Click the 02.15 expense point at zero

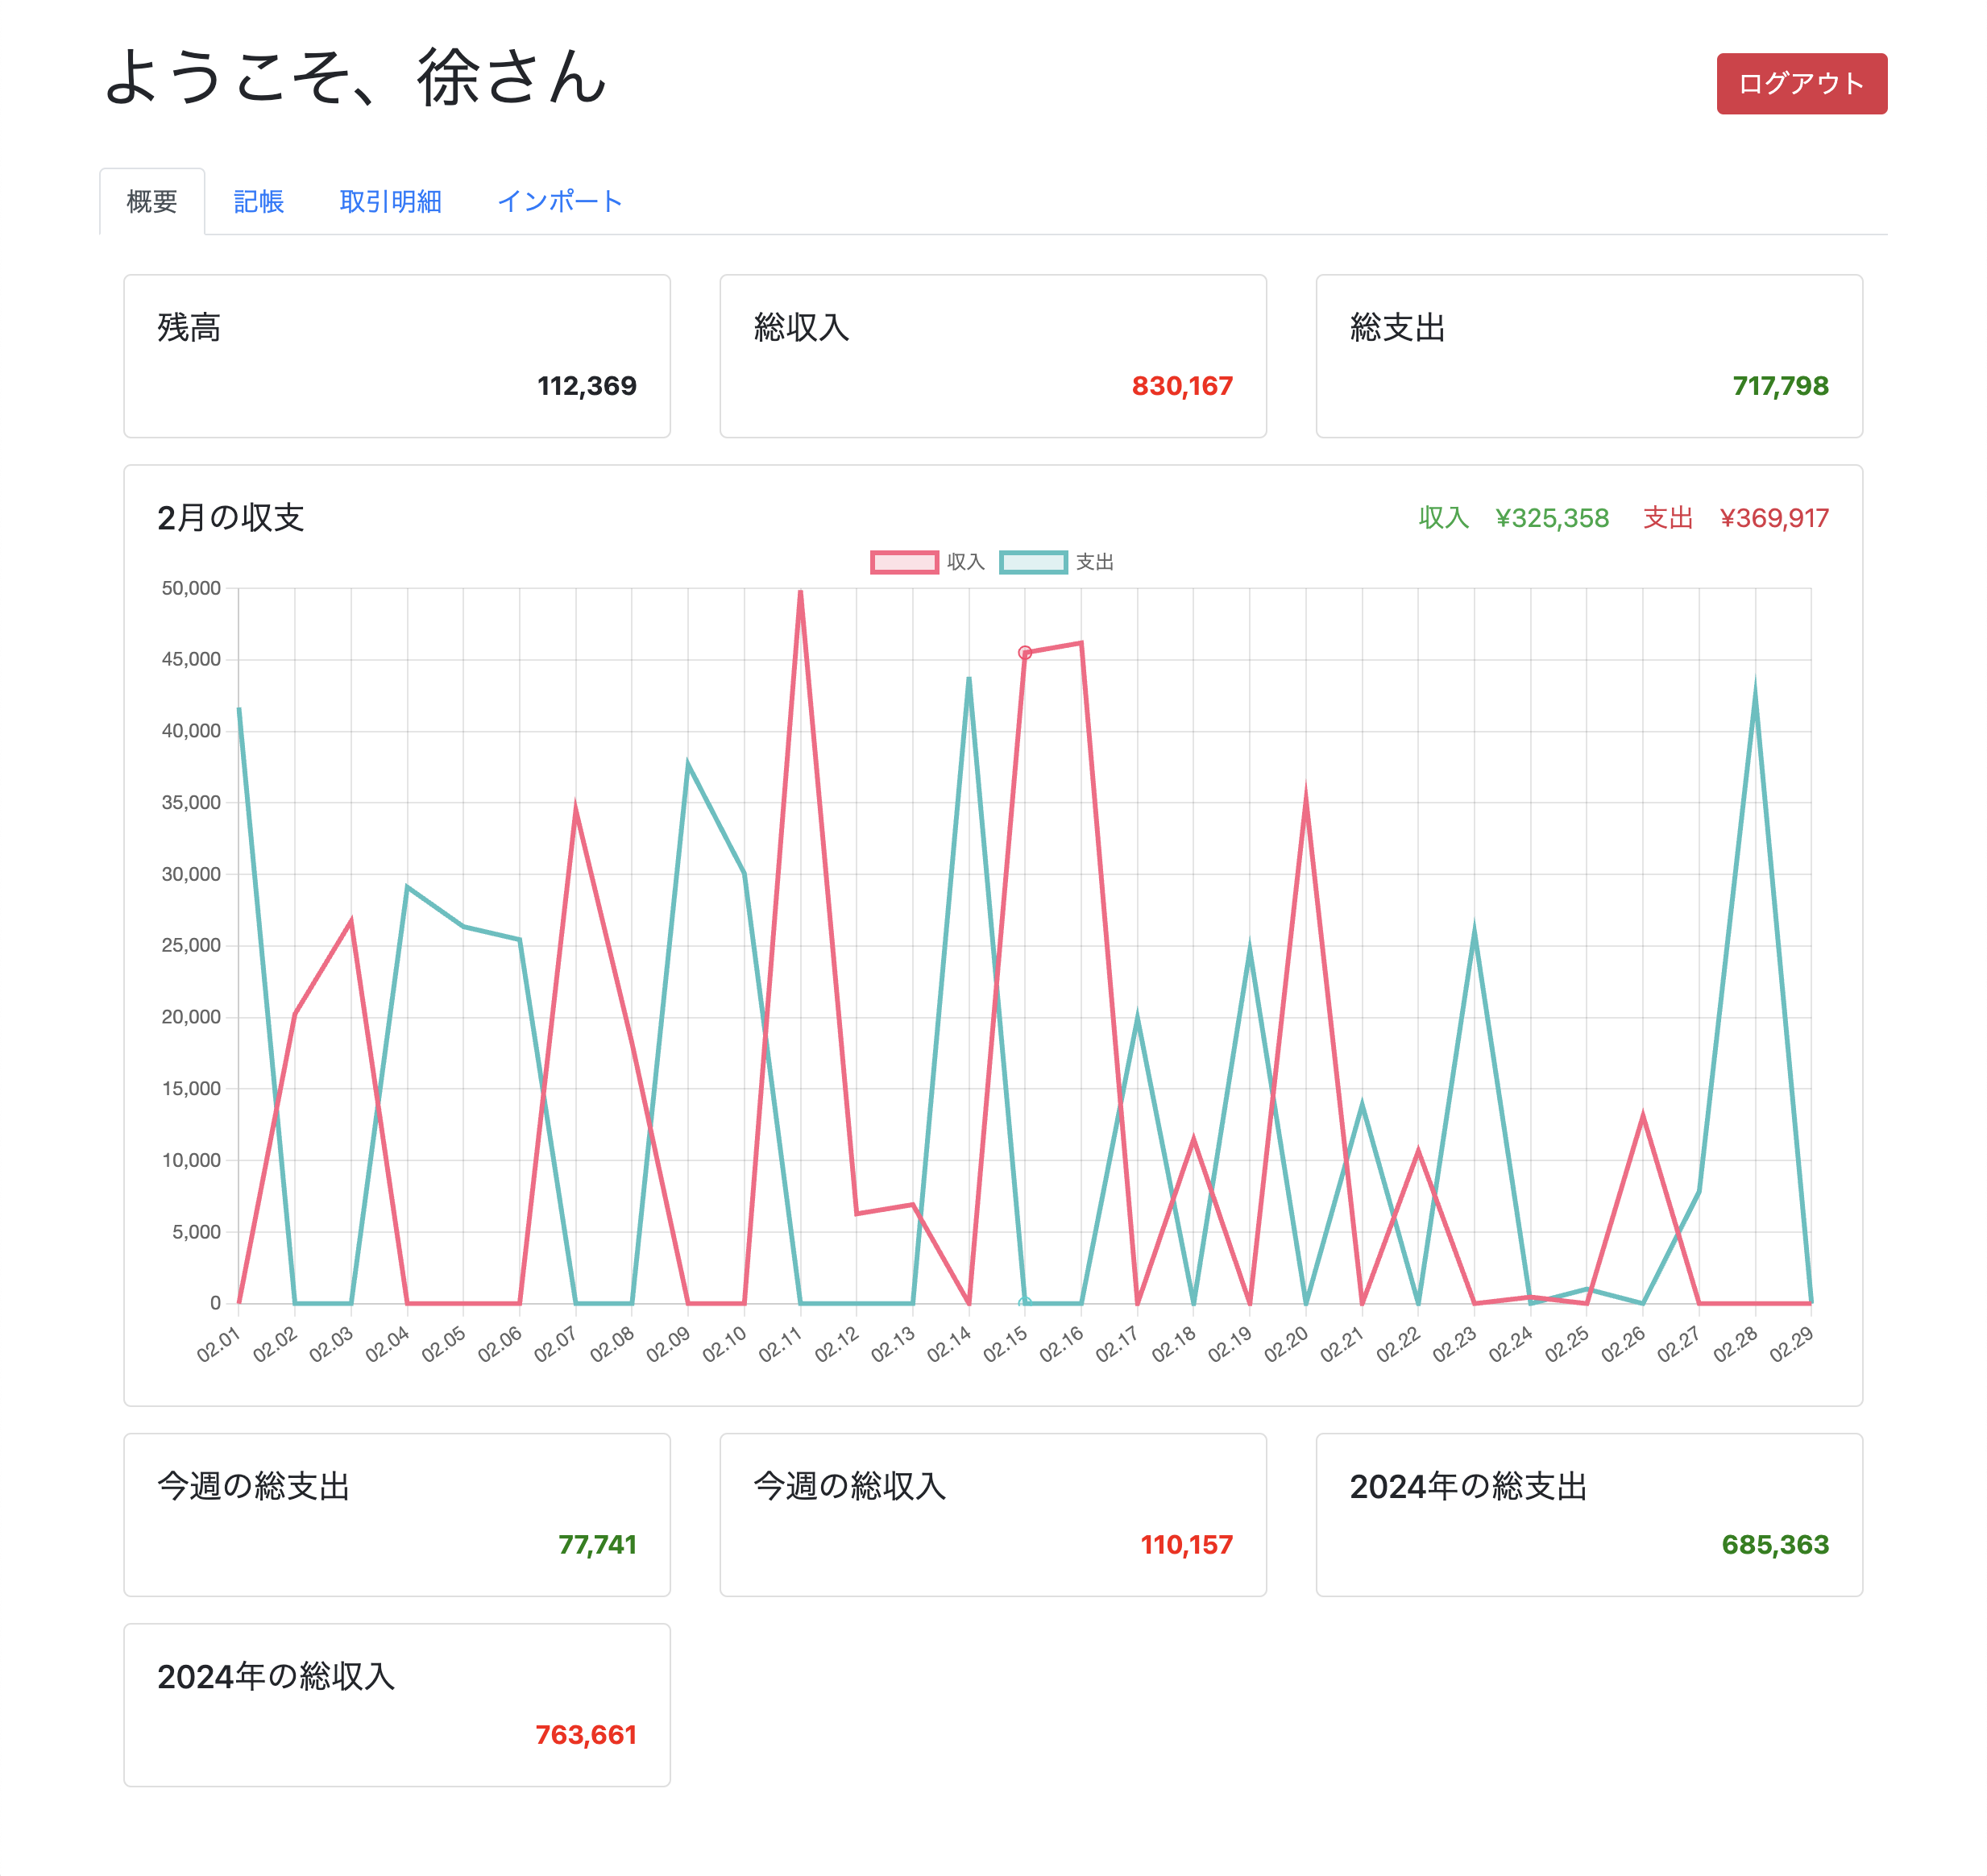[x=1025, y=1303]
